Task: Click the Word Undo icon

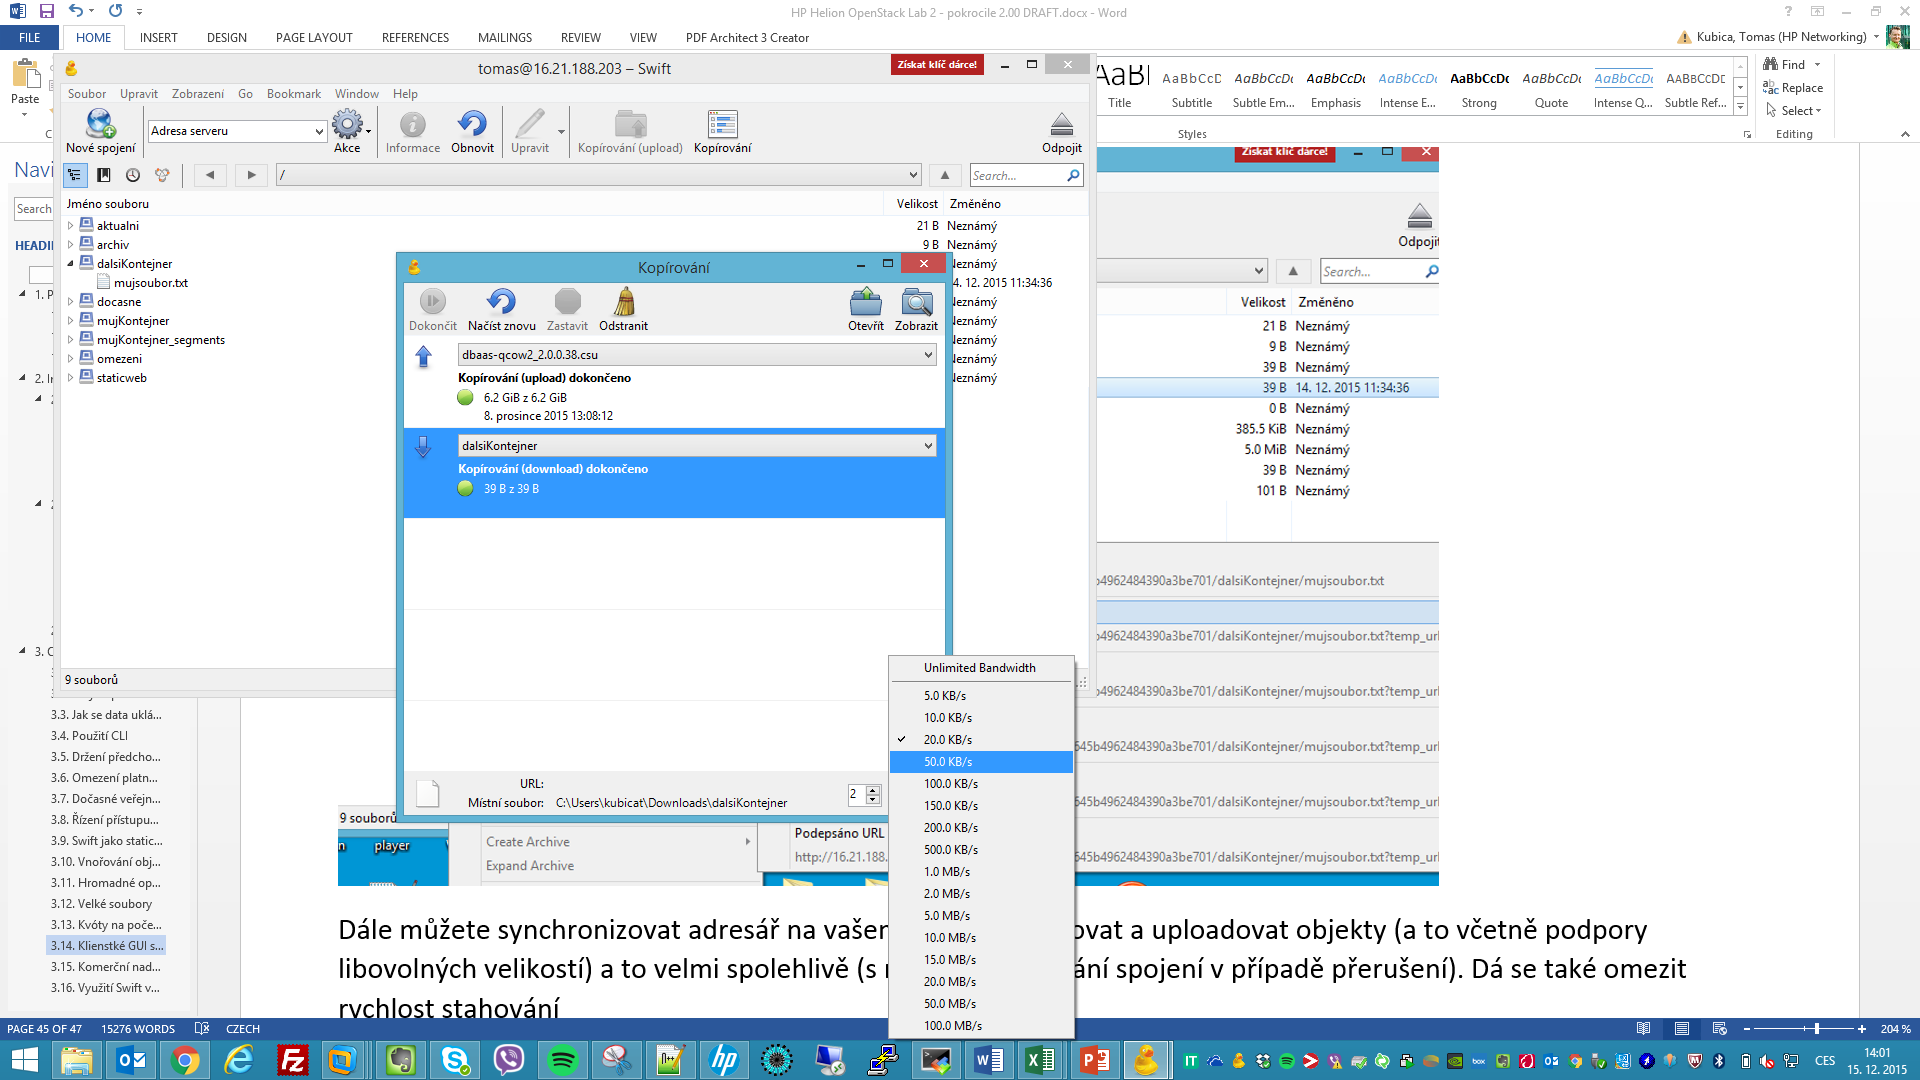Action: 76,11
